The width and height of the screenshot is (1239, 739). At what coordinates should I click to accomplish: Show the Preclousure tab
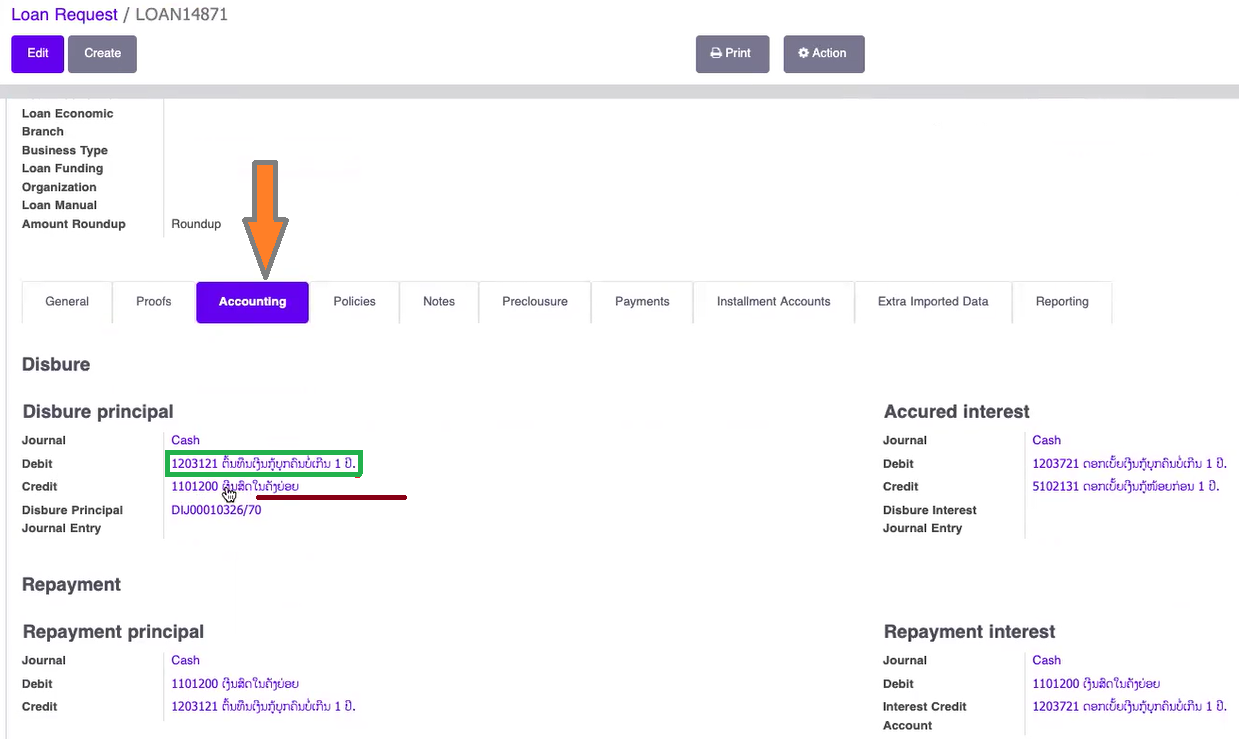point(535,302)
